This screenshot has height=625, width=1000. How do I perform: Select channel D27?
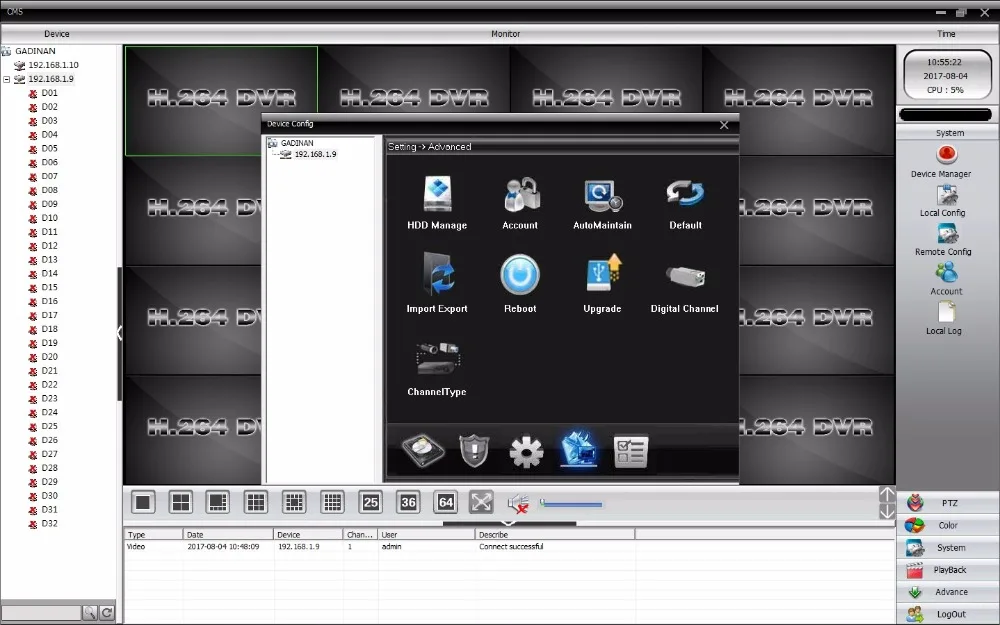49,454
